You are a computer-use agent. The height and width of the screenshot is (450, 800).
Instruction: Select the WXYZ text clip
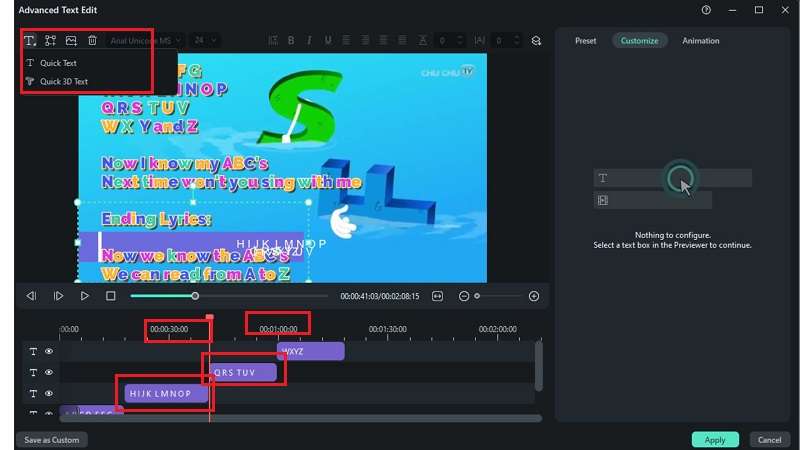tap(311, 352)
